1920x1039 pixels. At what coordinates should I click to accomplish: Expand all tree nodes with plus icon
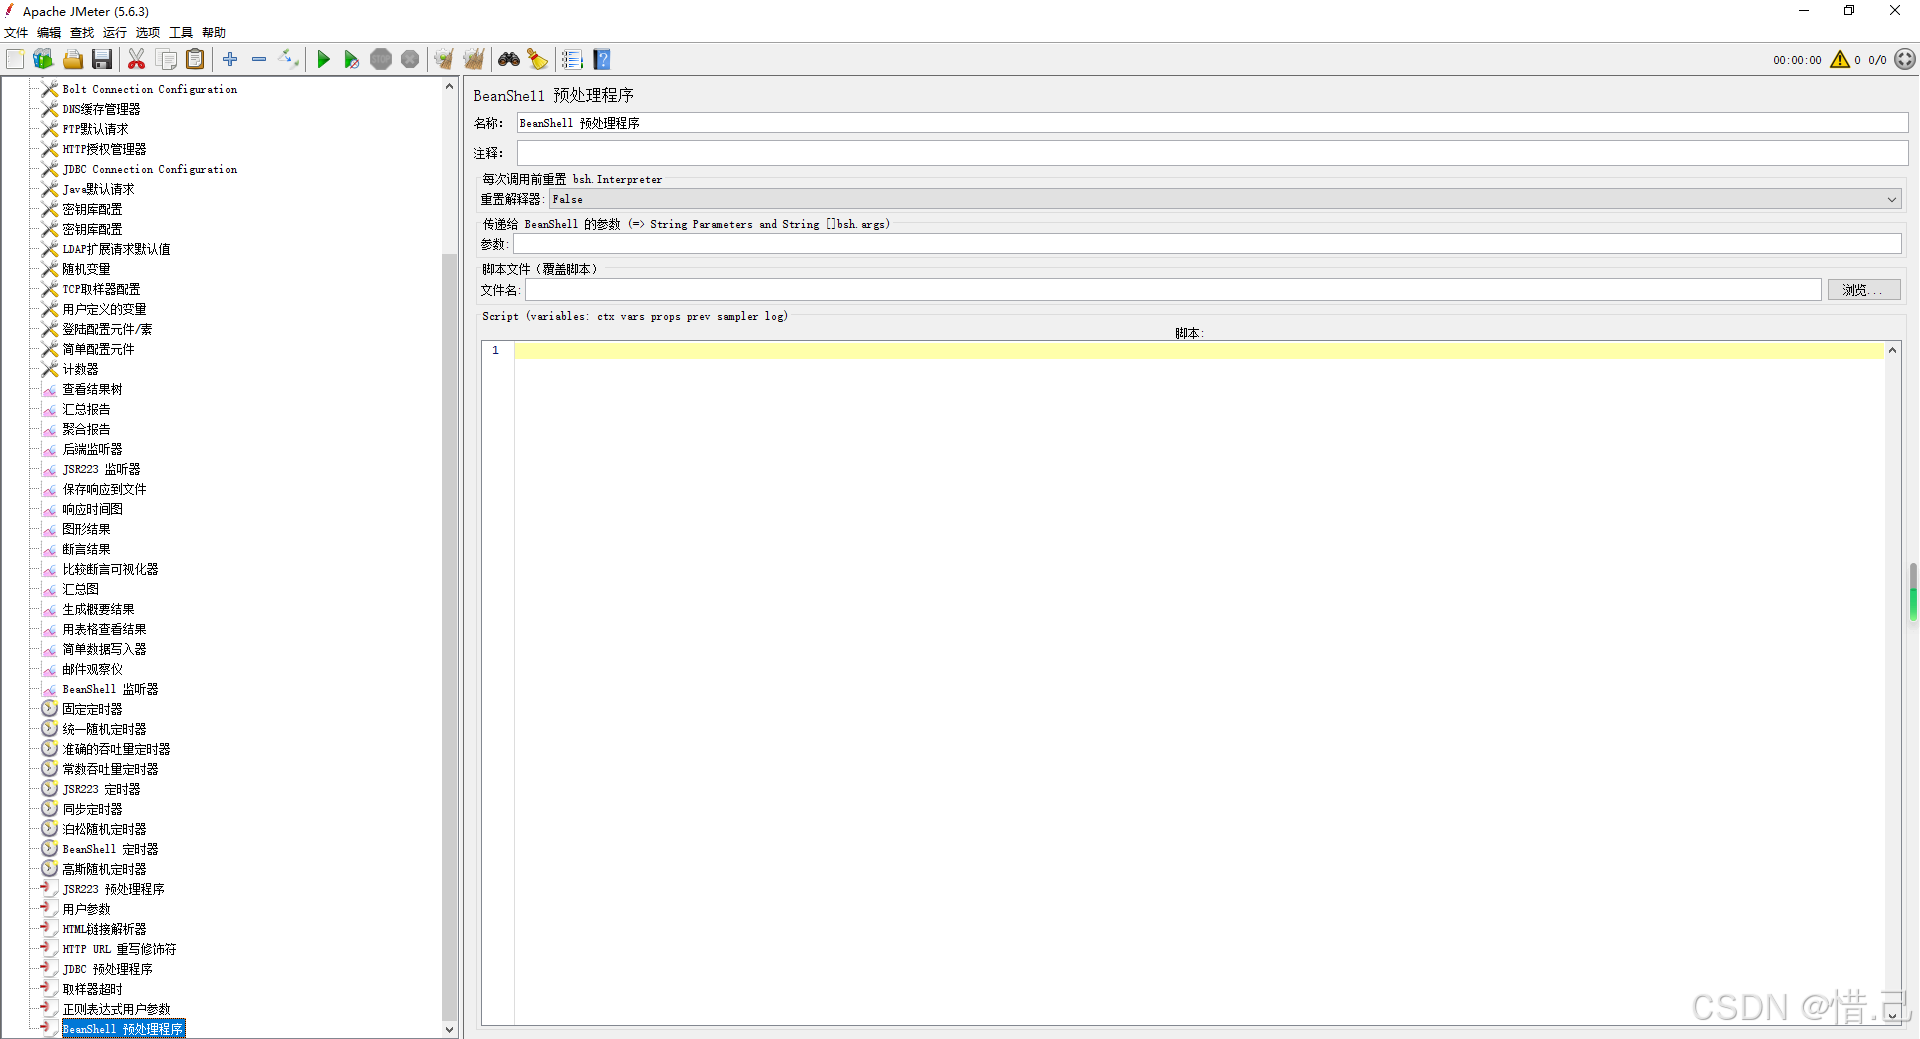tap(230, 60)
